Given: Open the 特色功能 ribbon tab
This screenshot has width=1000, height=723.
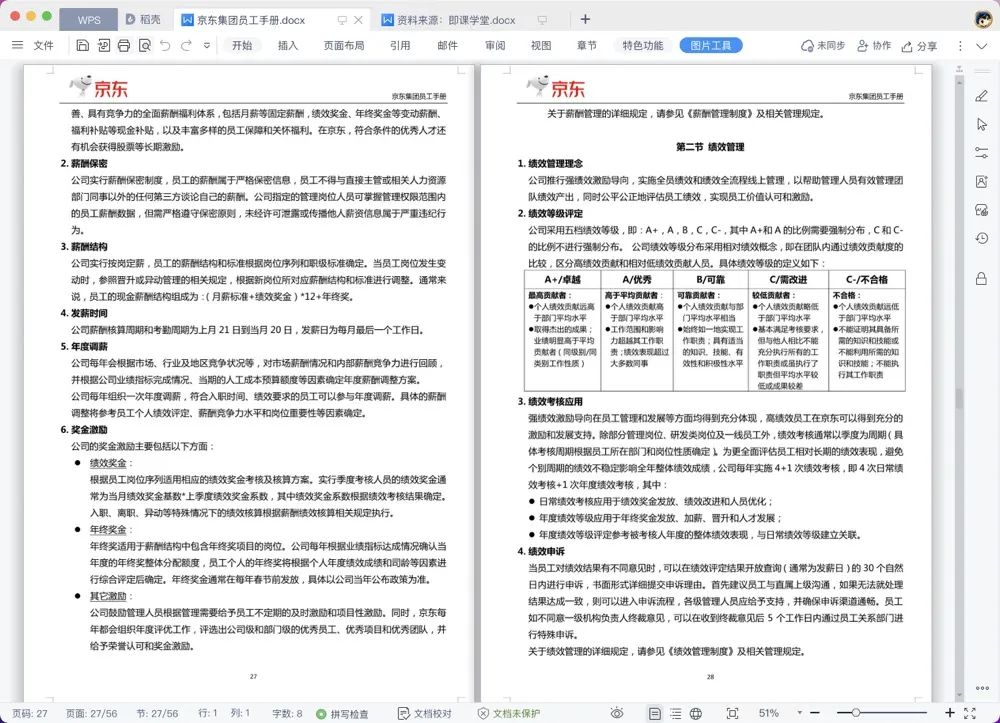Looking at the screenshot, I should 643,45.
